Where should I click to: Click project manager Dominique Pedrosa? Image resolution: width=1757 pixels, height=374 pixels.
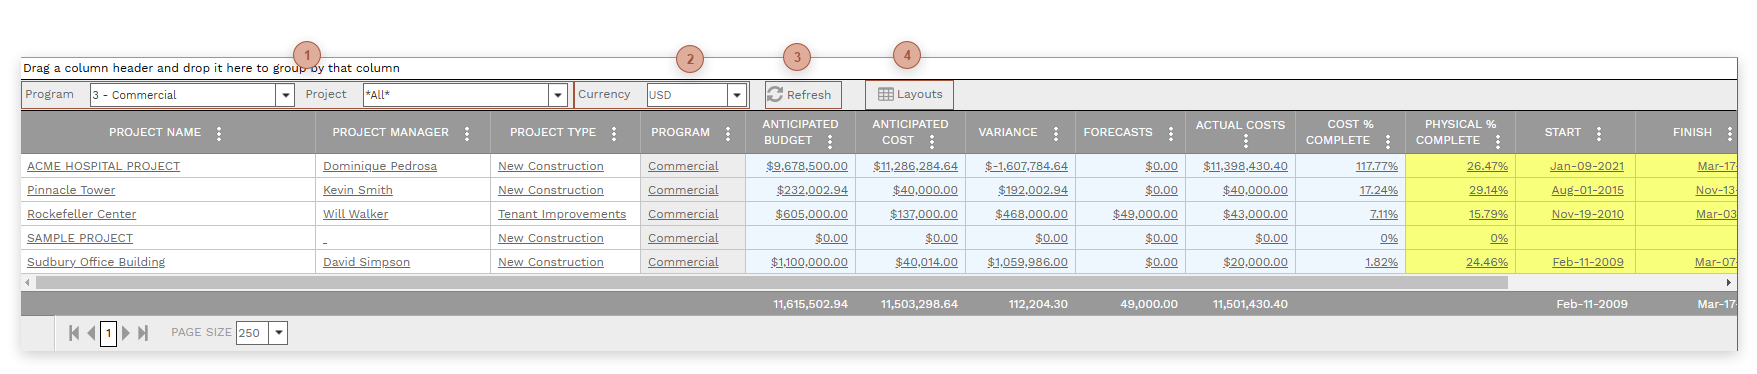click(380, 166)
